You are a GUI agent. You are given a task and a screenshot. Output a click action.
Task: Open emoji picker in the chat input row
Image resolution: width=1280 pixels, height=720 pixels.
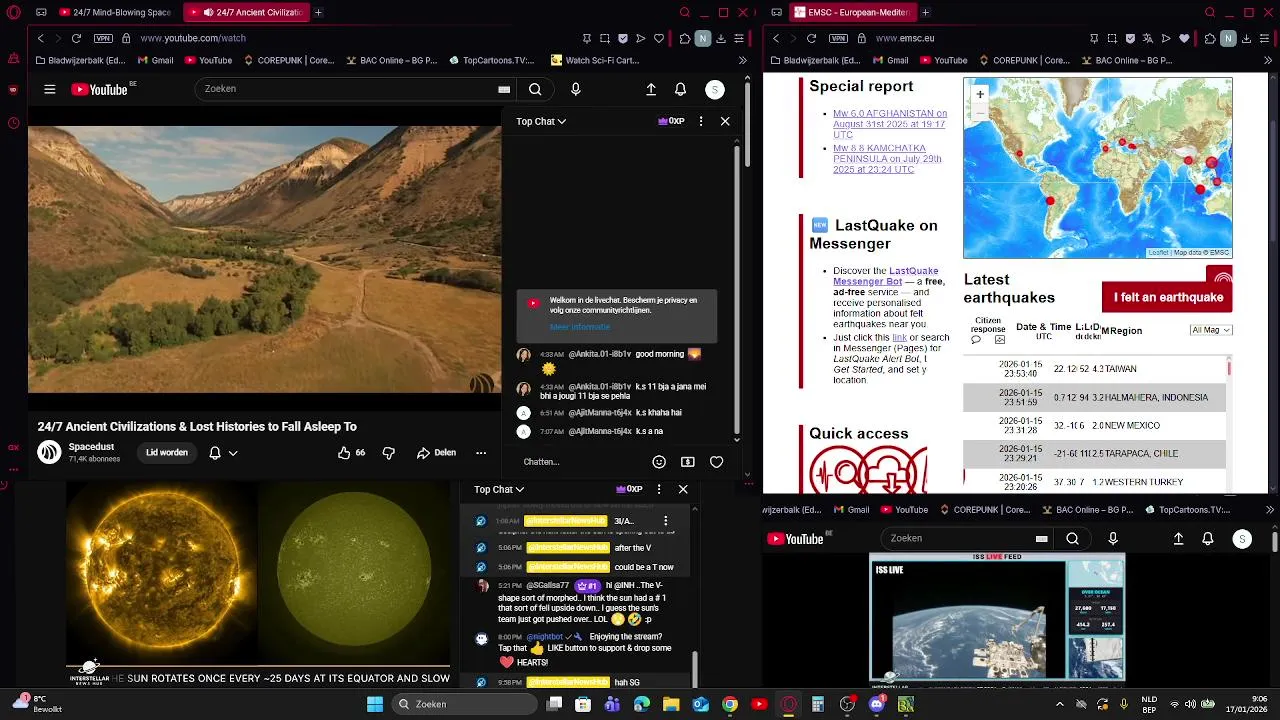tap(659, 462)
